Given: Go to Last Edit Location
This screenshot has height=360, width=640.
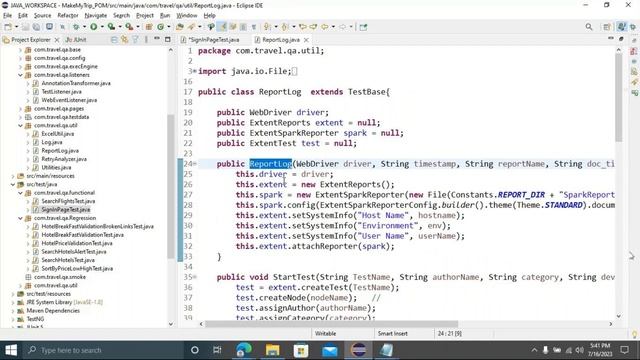Looking at the screenshot, I should pyautogui.click(x=303, y=27).
